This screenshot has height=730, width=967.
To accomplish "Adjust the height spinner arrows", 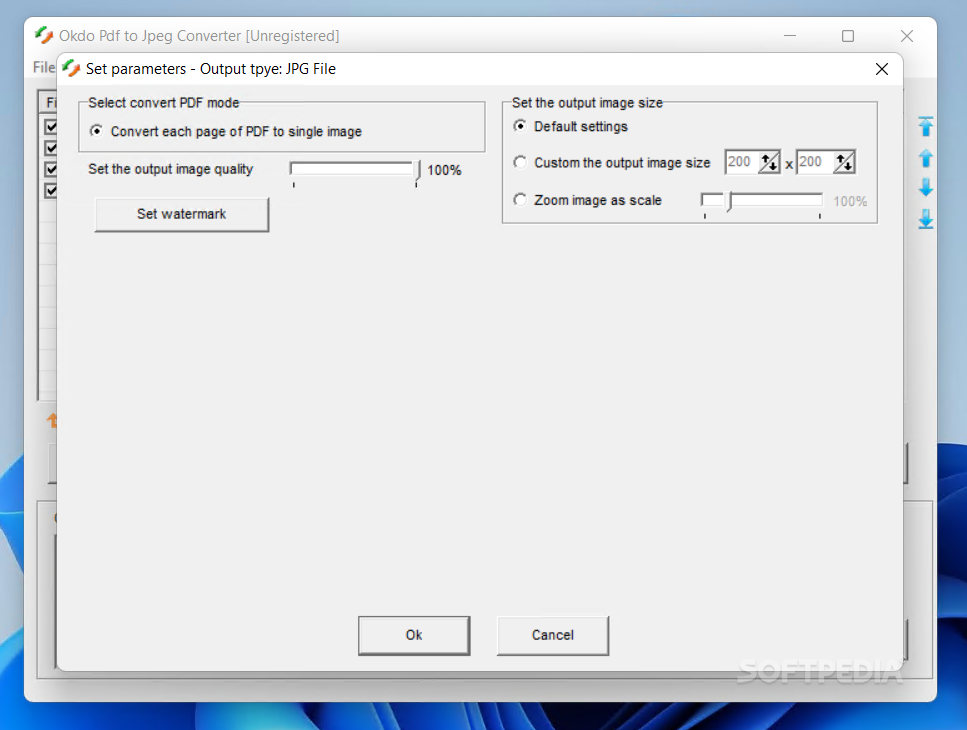I will 844,162.
